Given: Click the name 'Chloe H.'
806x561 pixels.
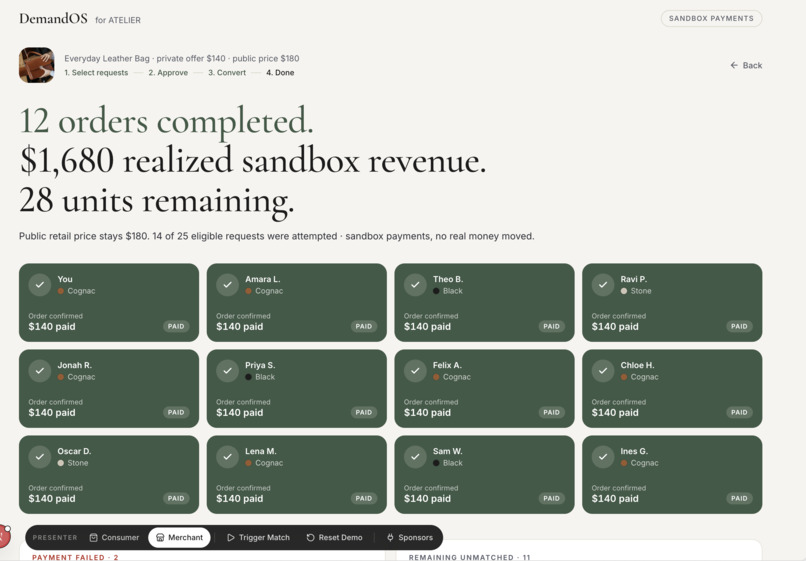Looking at the screenshot, I should 637,365.
